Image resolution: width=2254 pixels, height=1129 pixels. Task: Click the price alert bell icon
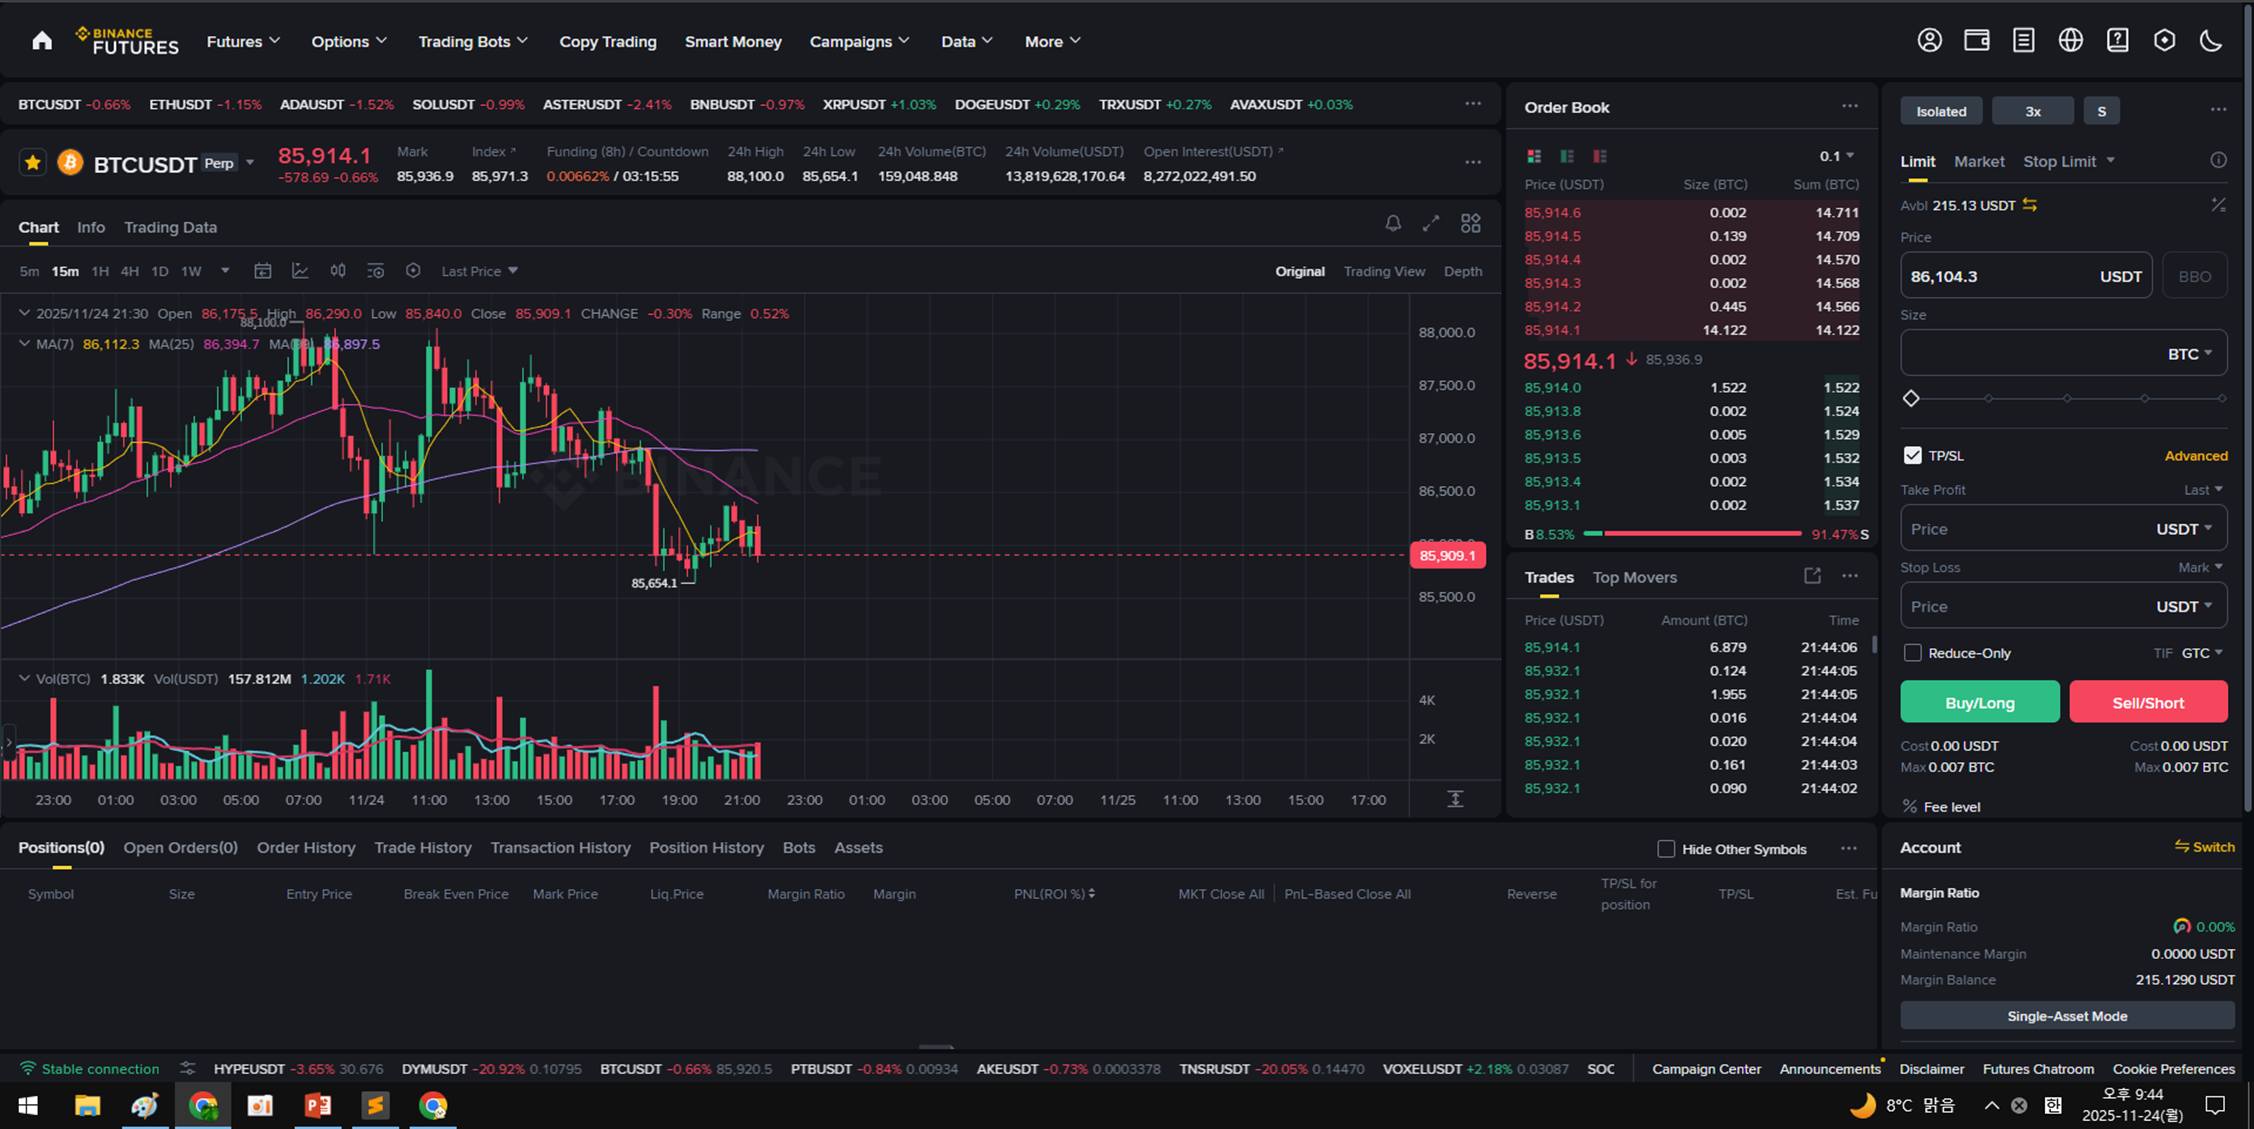(1392, 223)
